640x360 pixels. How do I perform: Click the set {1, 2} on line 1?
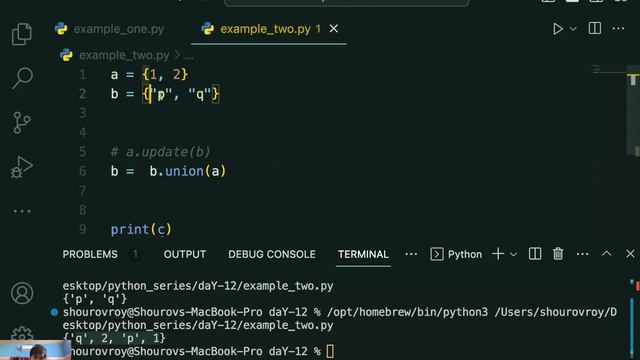[165, 75]
